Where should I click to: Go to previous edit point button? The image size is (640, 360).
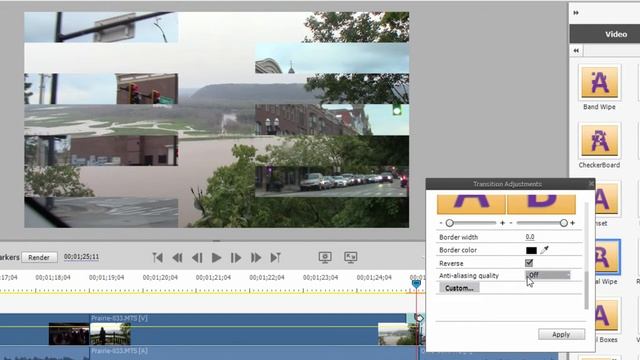click(158, 258)
